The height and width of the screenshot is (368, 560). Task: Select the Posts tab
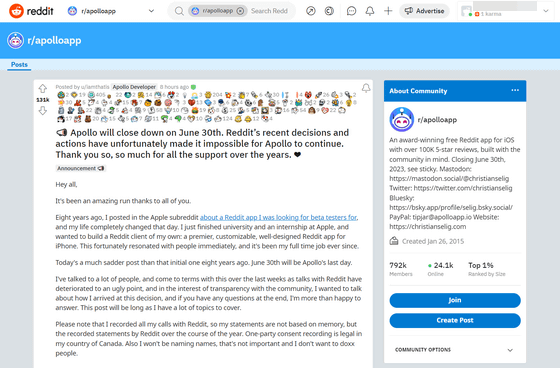pos(19,65)
